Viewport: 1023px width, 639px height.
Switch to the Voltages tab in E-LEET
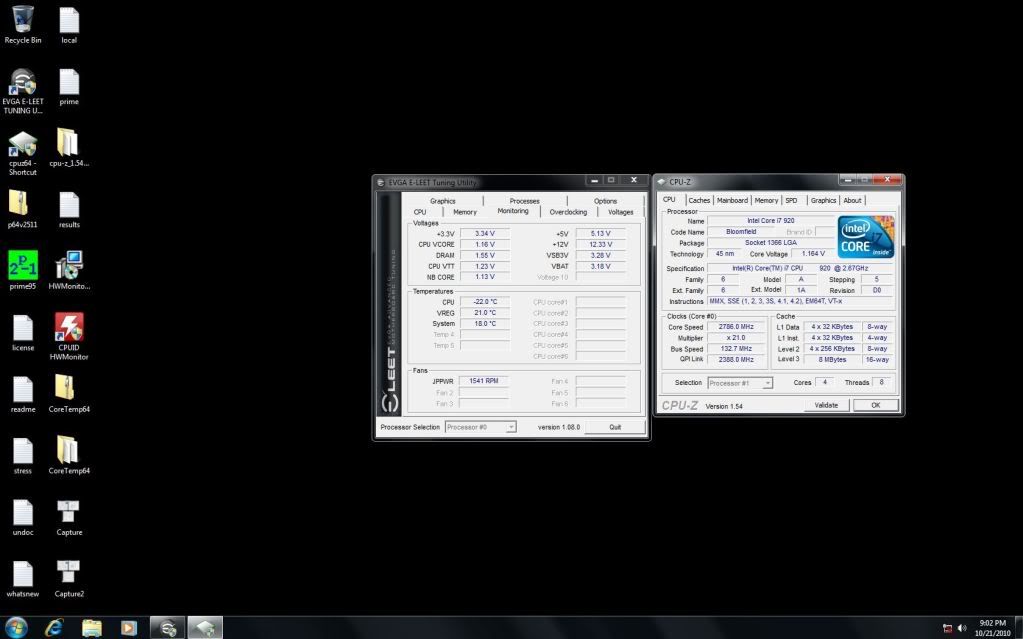click(x=620, y=212)
